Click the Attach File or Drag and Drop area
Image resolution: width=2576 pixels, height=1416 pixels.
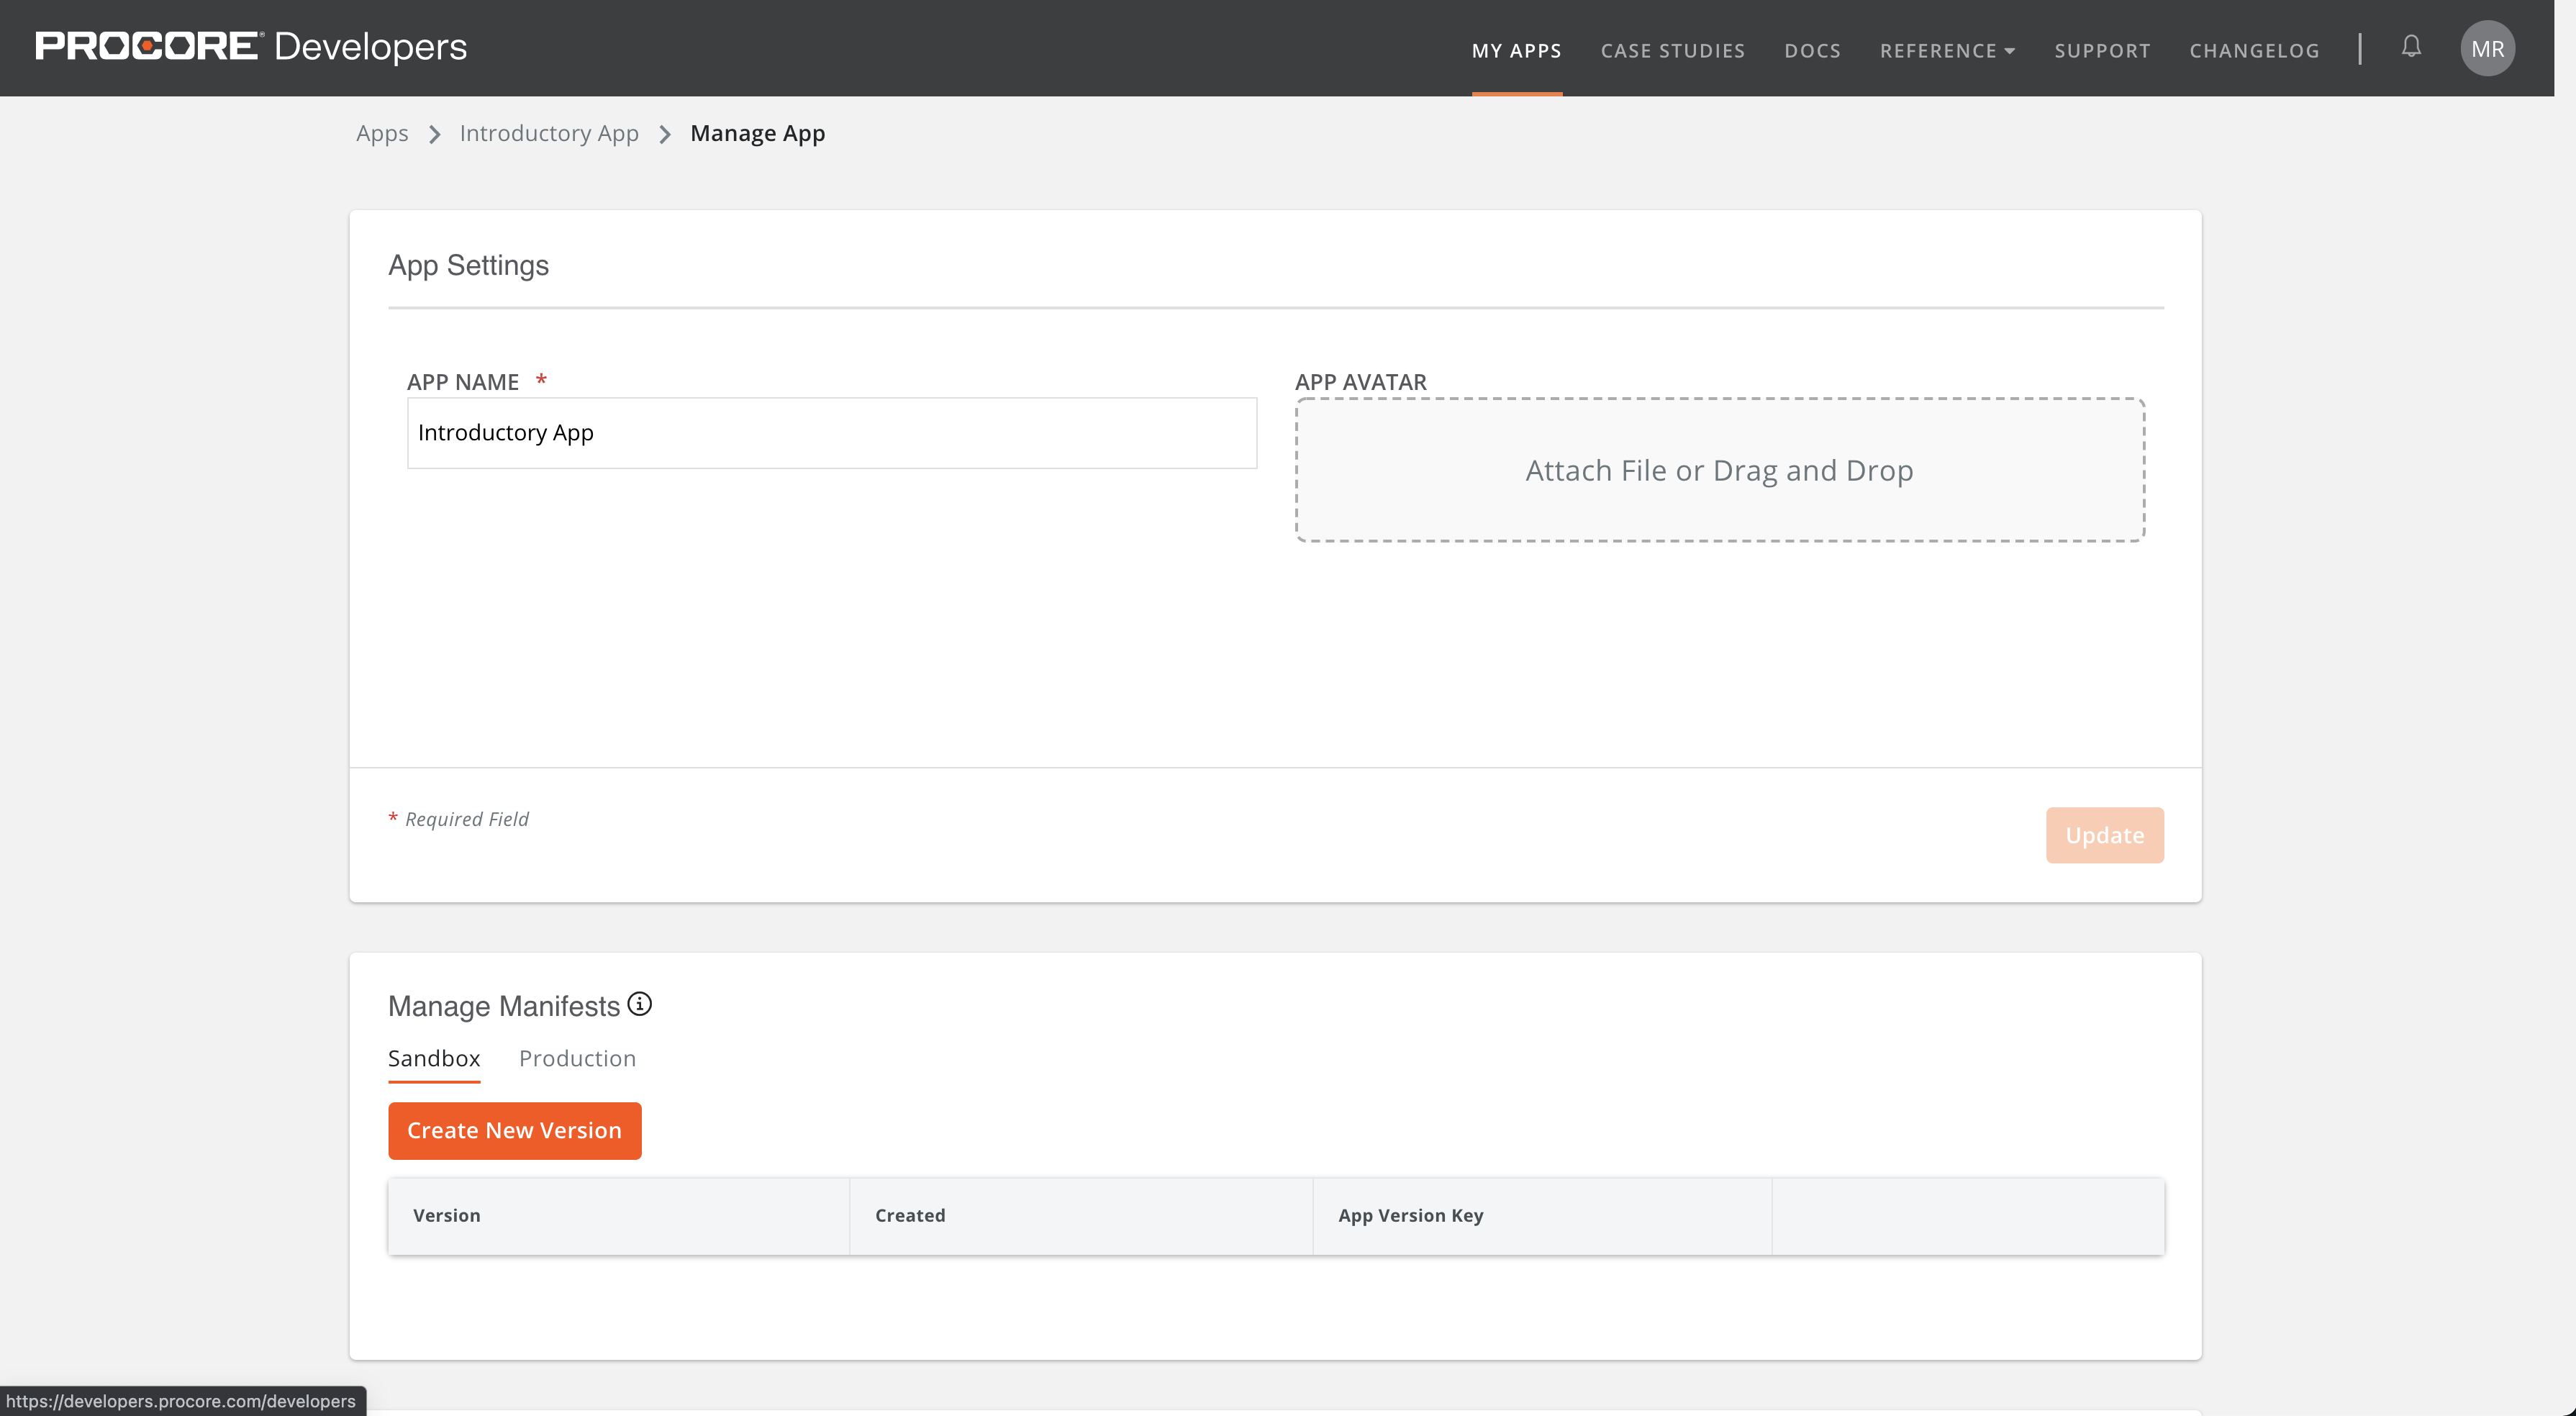click(1720, 470)
